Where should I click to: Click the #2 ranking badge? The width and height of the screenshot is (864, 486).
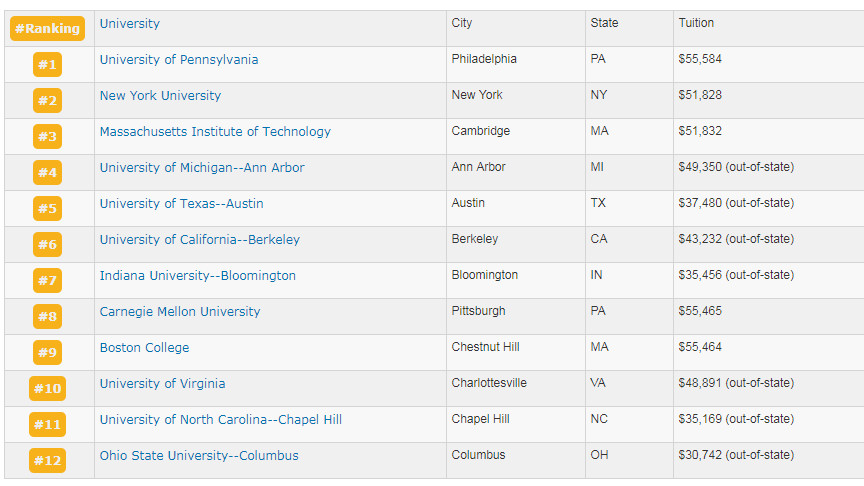(x=47, y=101)
